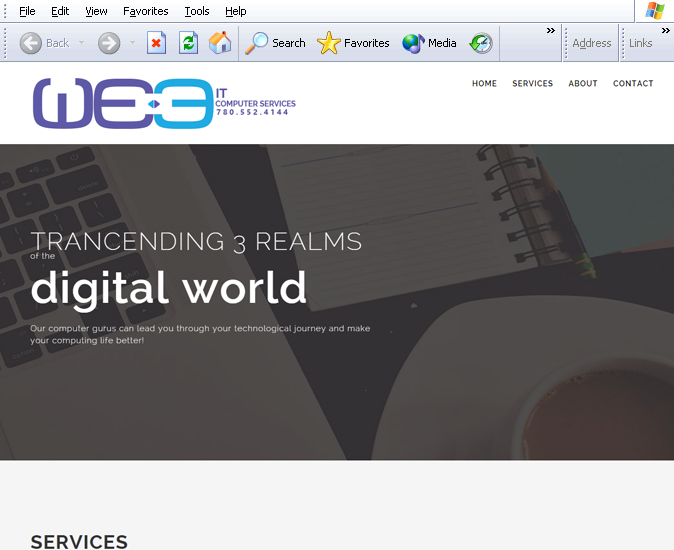
Task: Click the ABOUT navigation link
Action: click(x=583, y=84)
